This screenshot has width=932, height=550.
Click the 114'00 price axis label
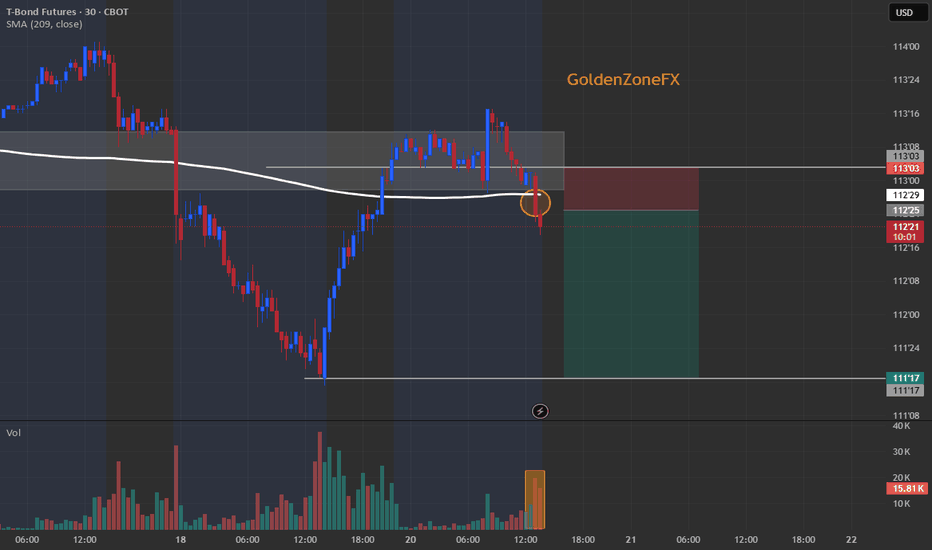click(x=906, y=46)
